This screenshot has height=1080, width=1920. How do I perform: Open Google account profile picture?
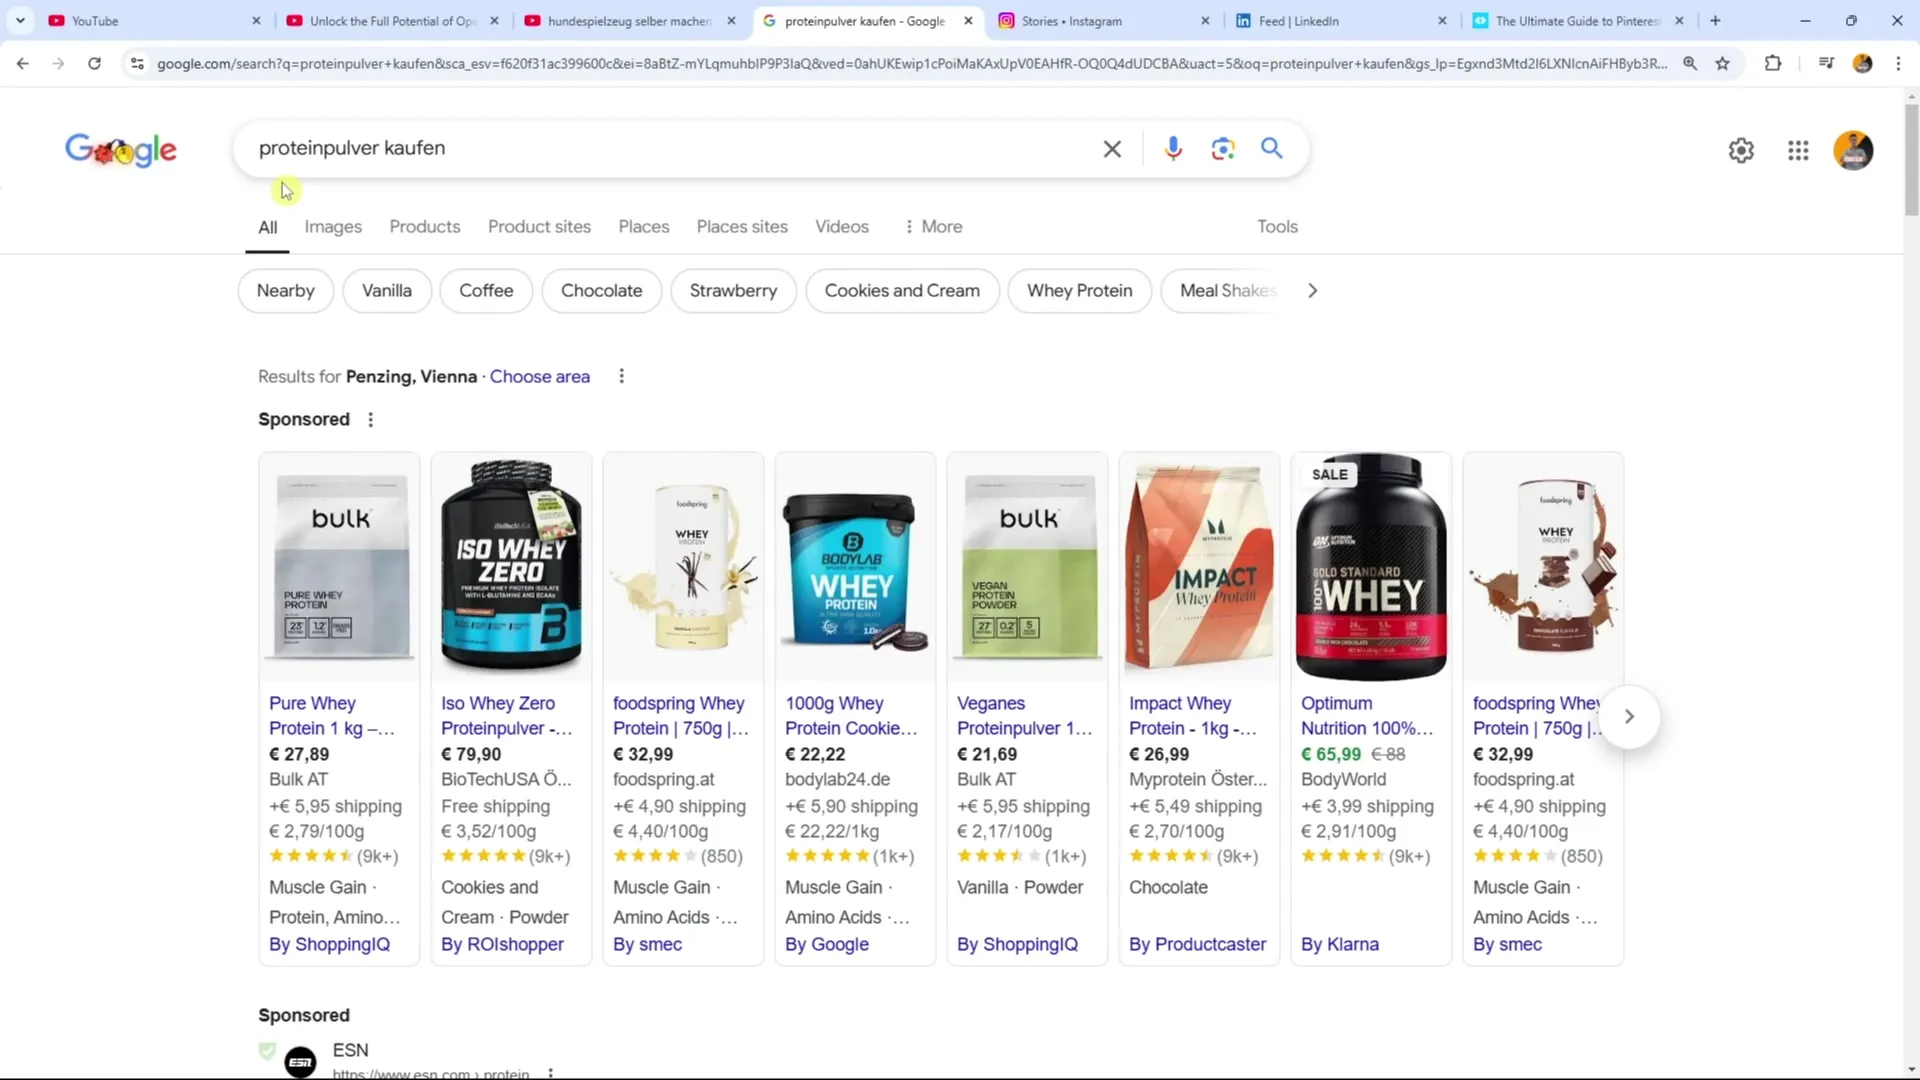[x=1853, y=150]
